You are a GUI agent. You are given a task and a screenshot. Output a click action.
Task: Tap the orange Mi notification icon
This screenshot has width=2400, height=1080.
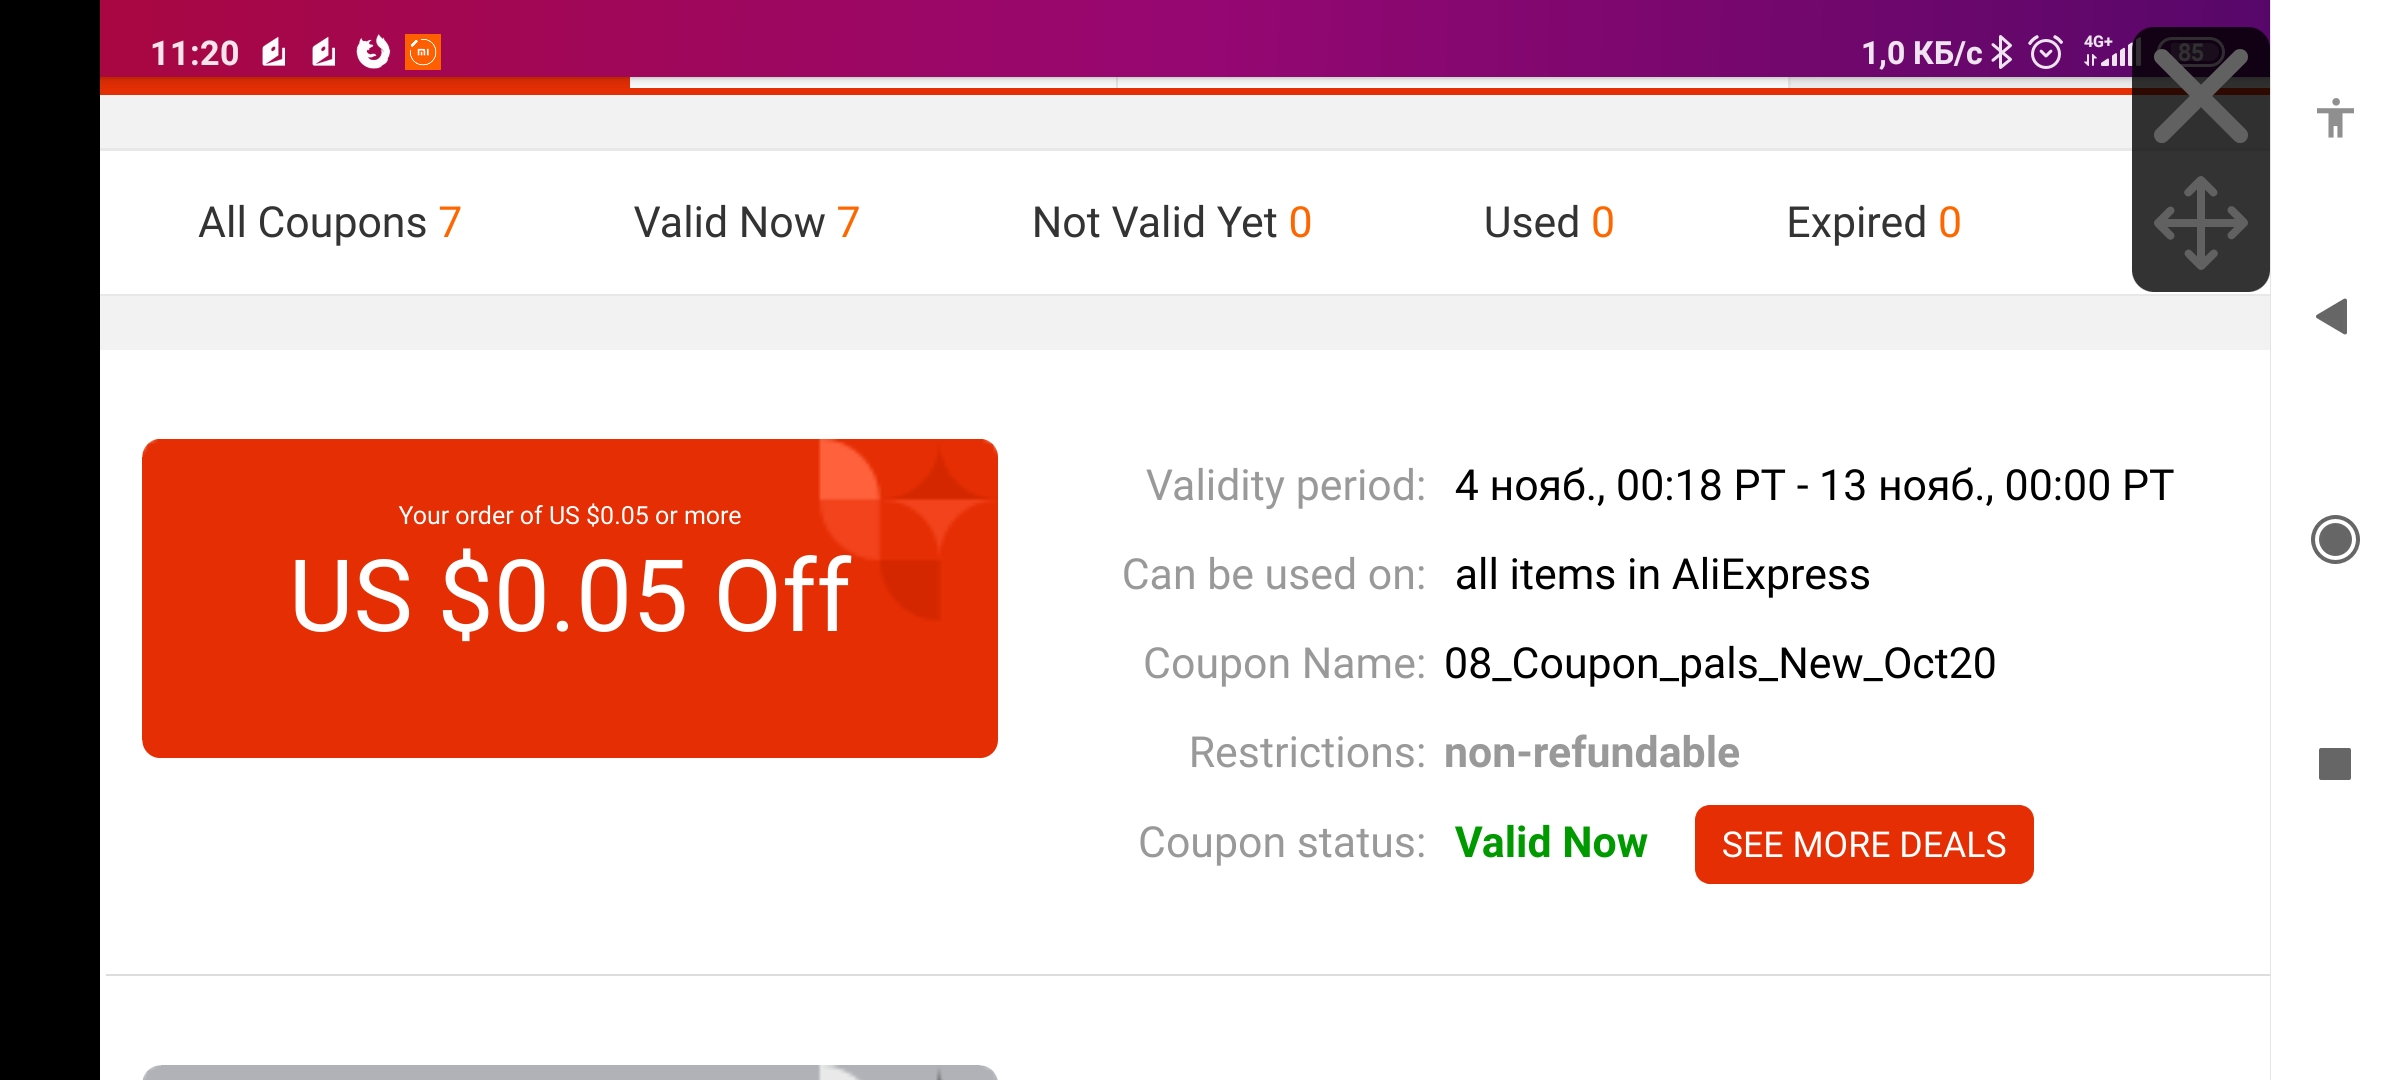423,52
